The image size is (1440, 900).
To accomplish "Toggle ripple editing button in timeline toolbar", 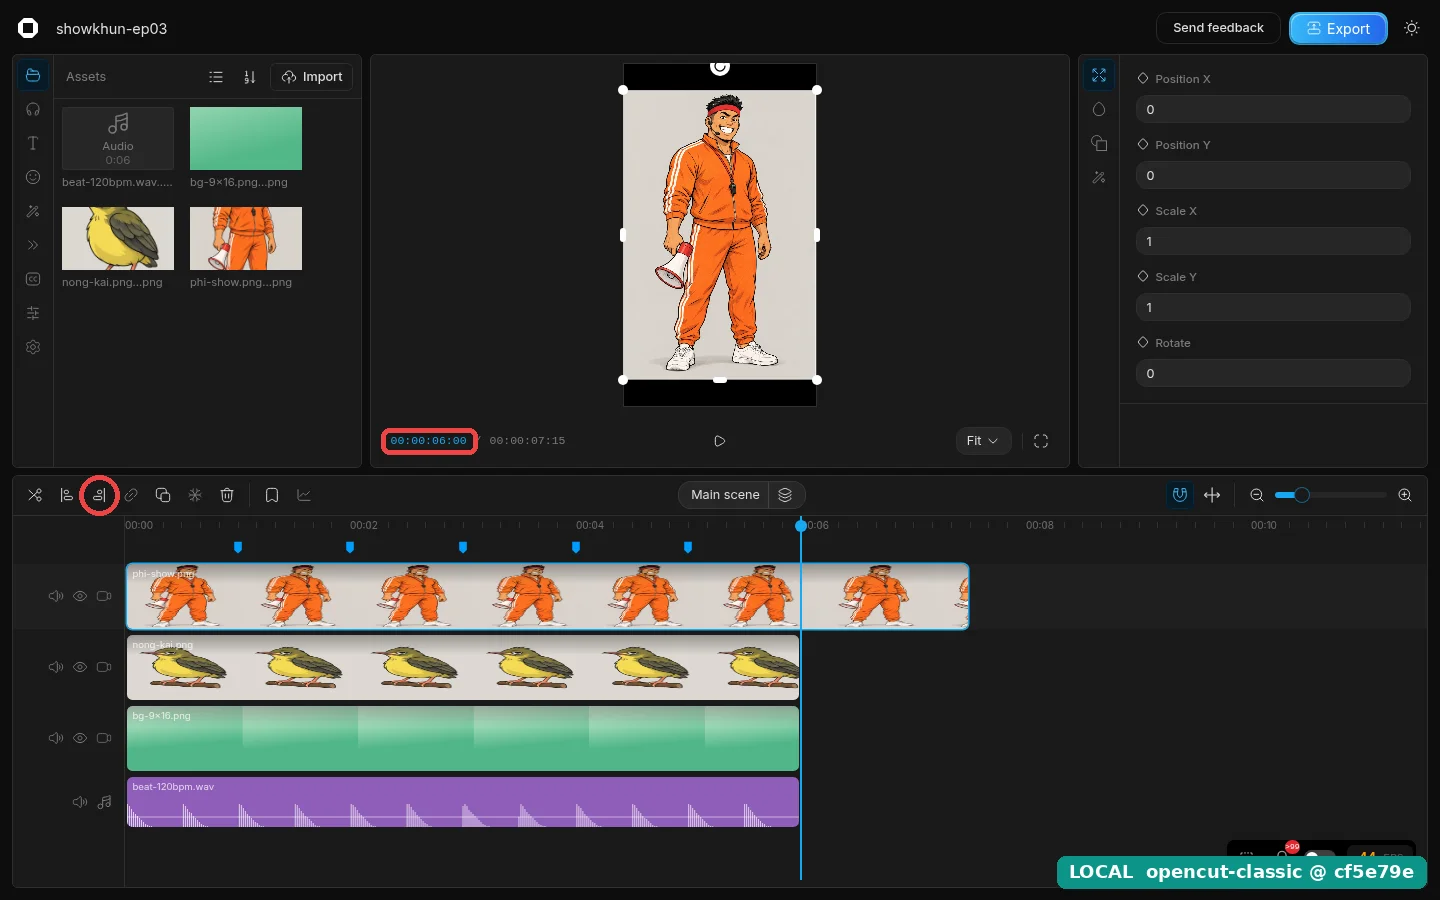I will coord(1212,495).
